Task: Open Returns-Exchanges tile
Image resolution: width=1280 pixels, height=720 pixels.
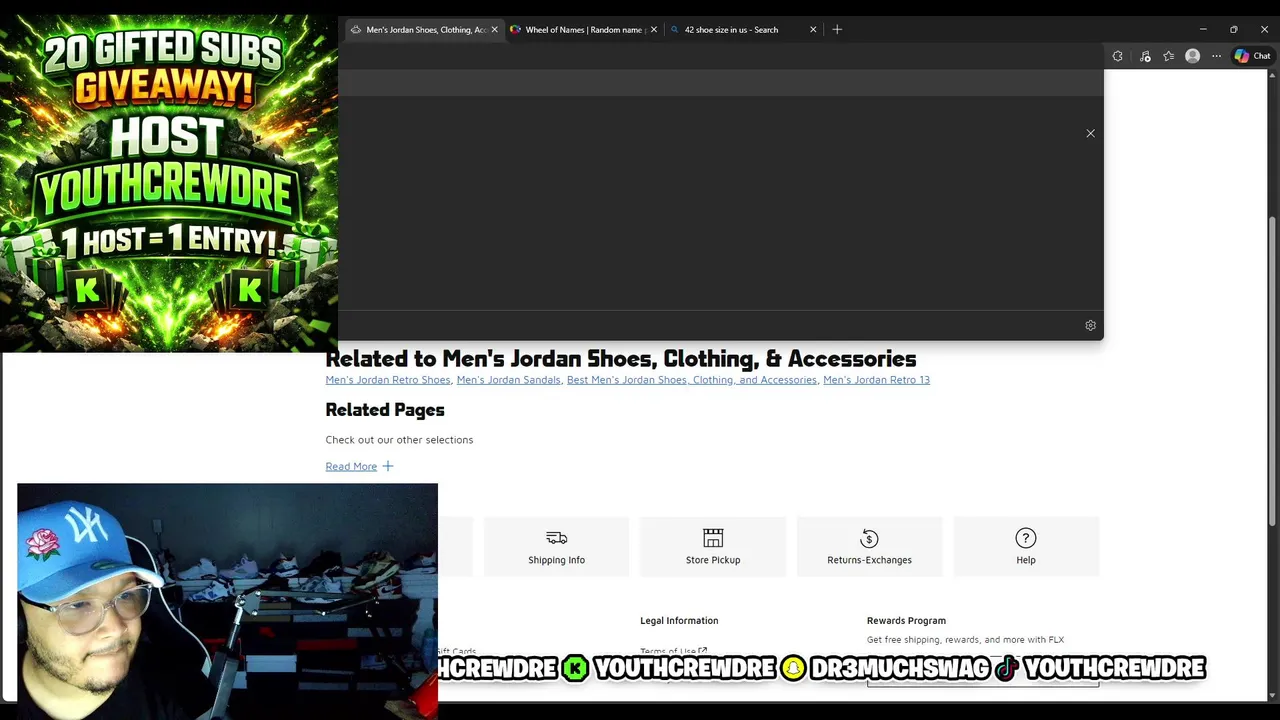Action: point(869,546)
